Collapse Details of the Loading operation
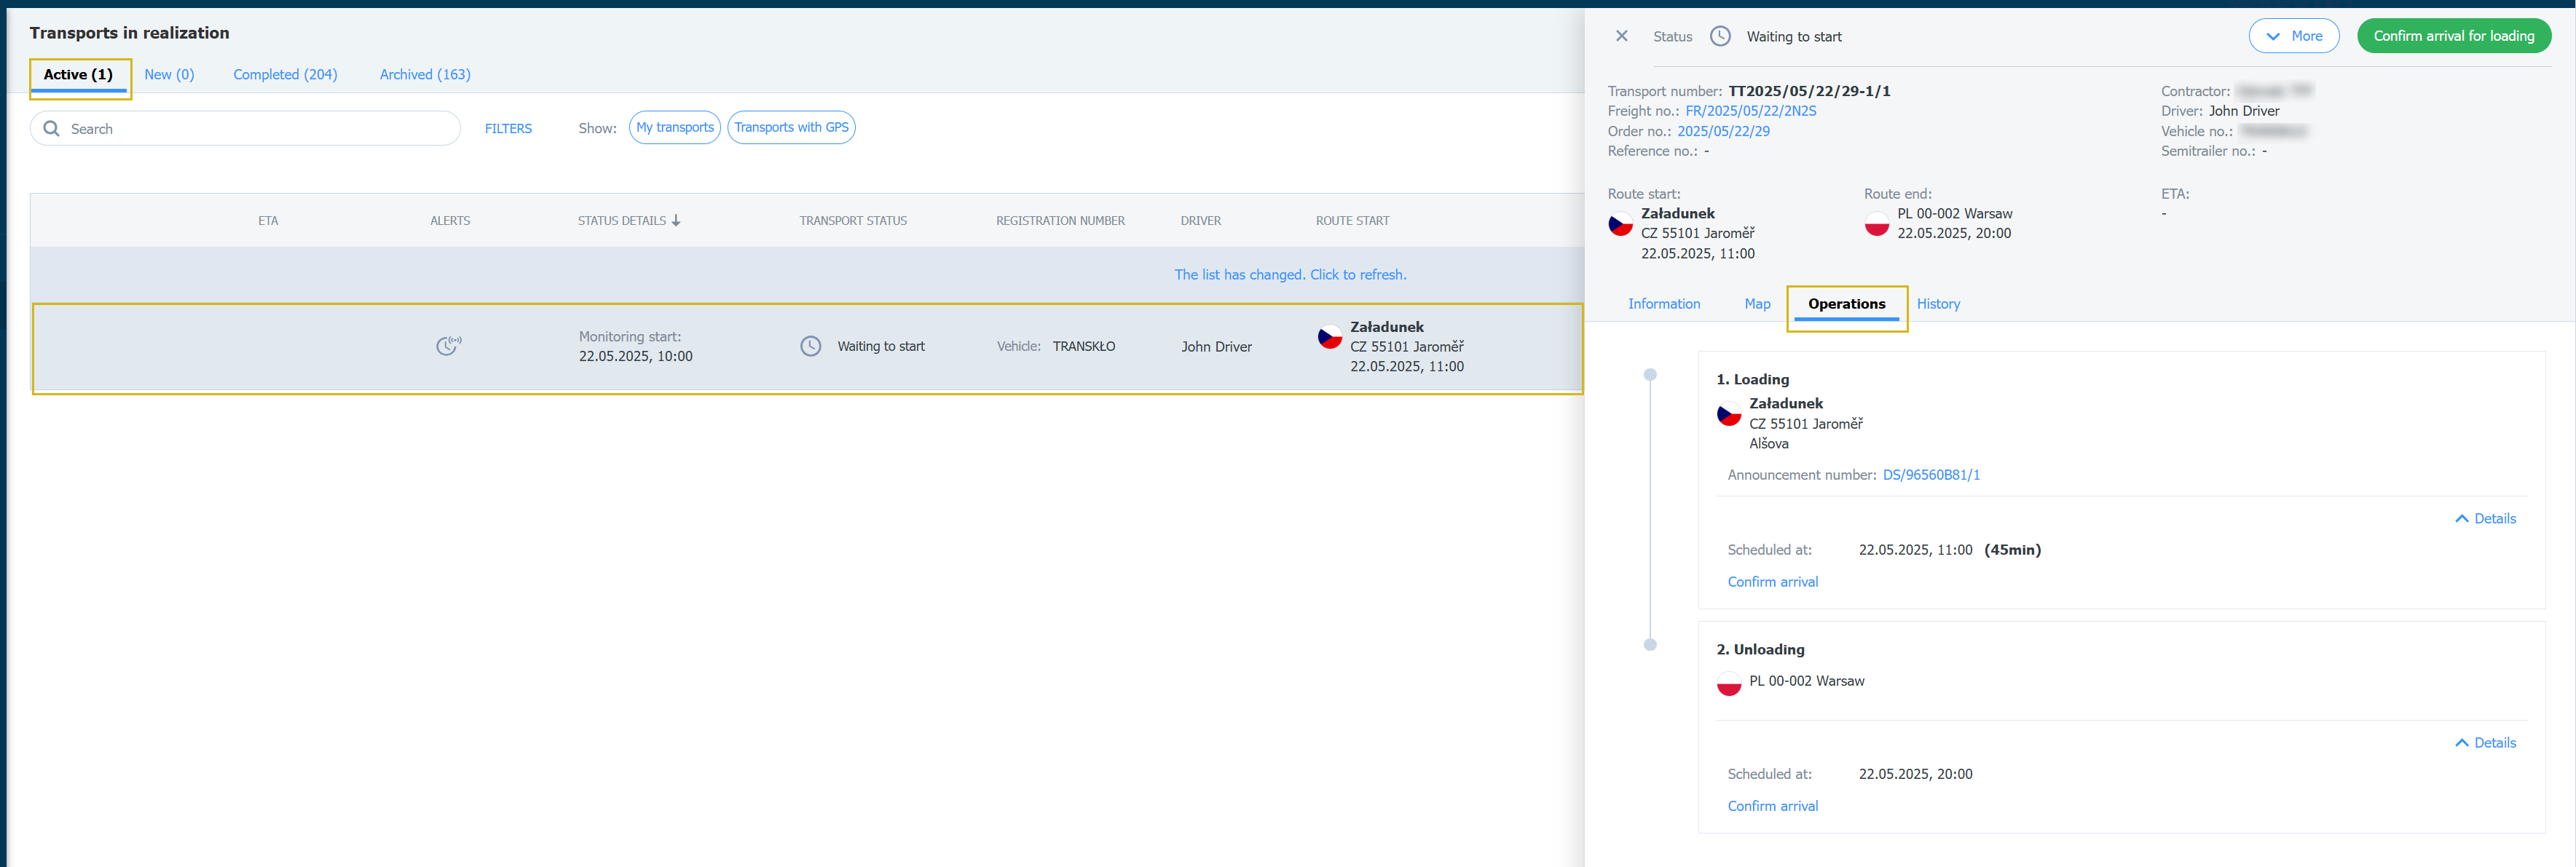Viewport: 2576px width, 867px height. (x=2485, y=518)
